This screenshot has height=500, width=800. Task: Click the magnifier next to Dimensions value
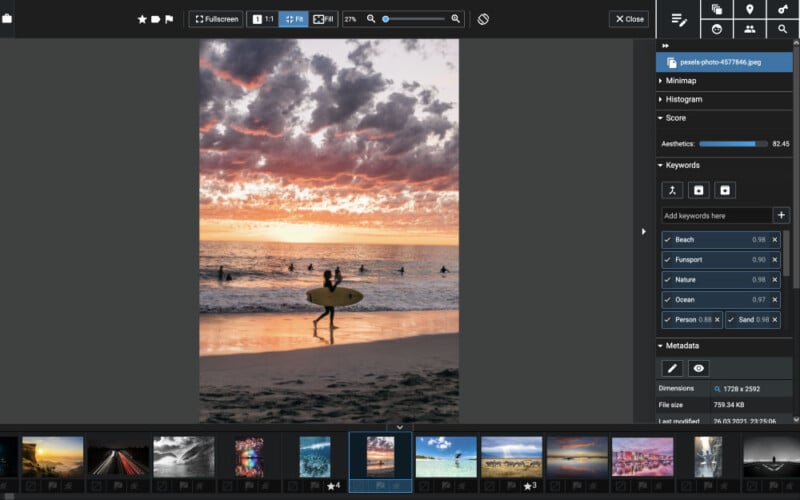coord(717,389)
